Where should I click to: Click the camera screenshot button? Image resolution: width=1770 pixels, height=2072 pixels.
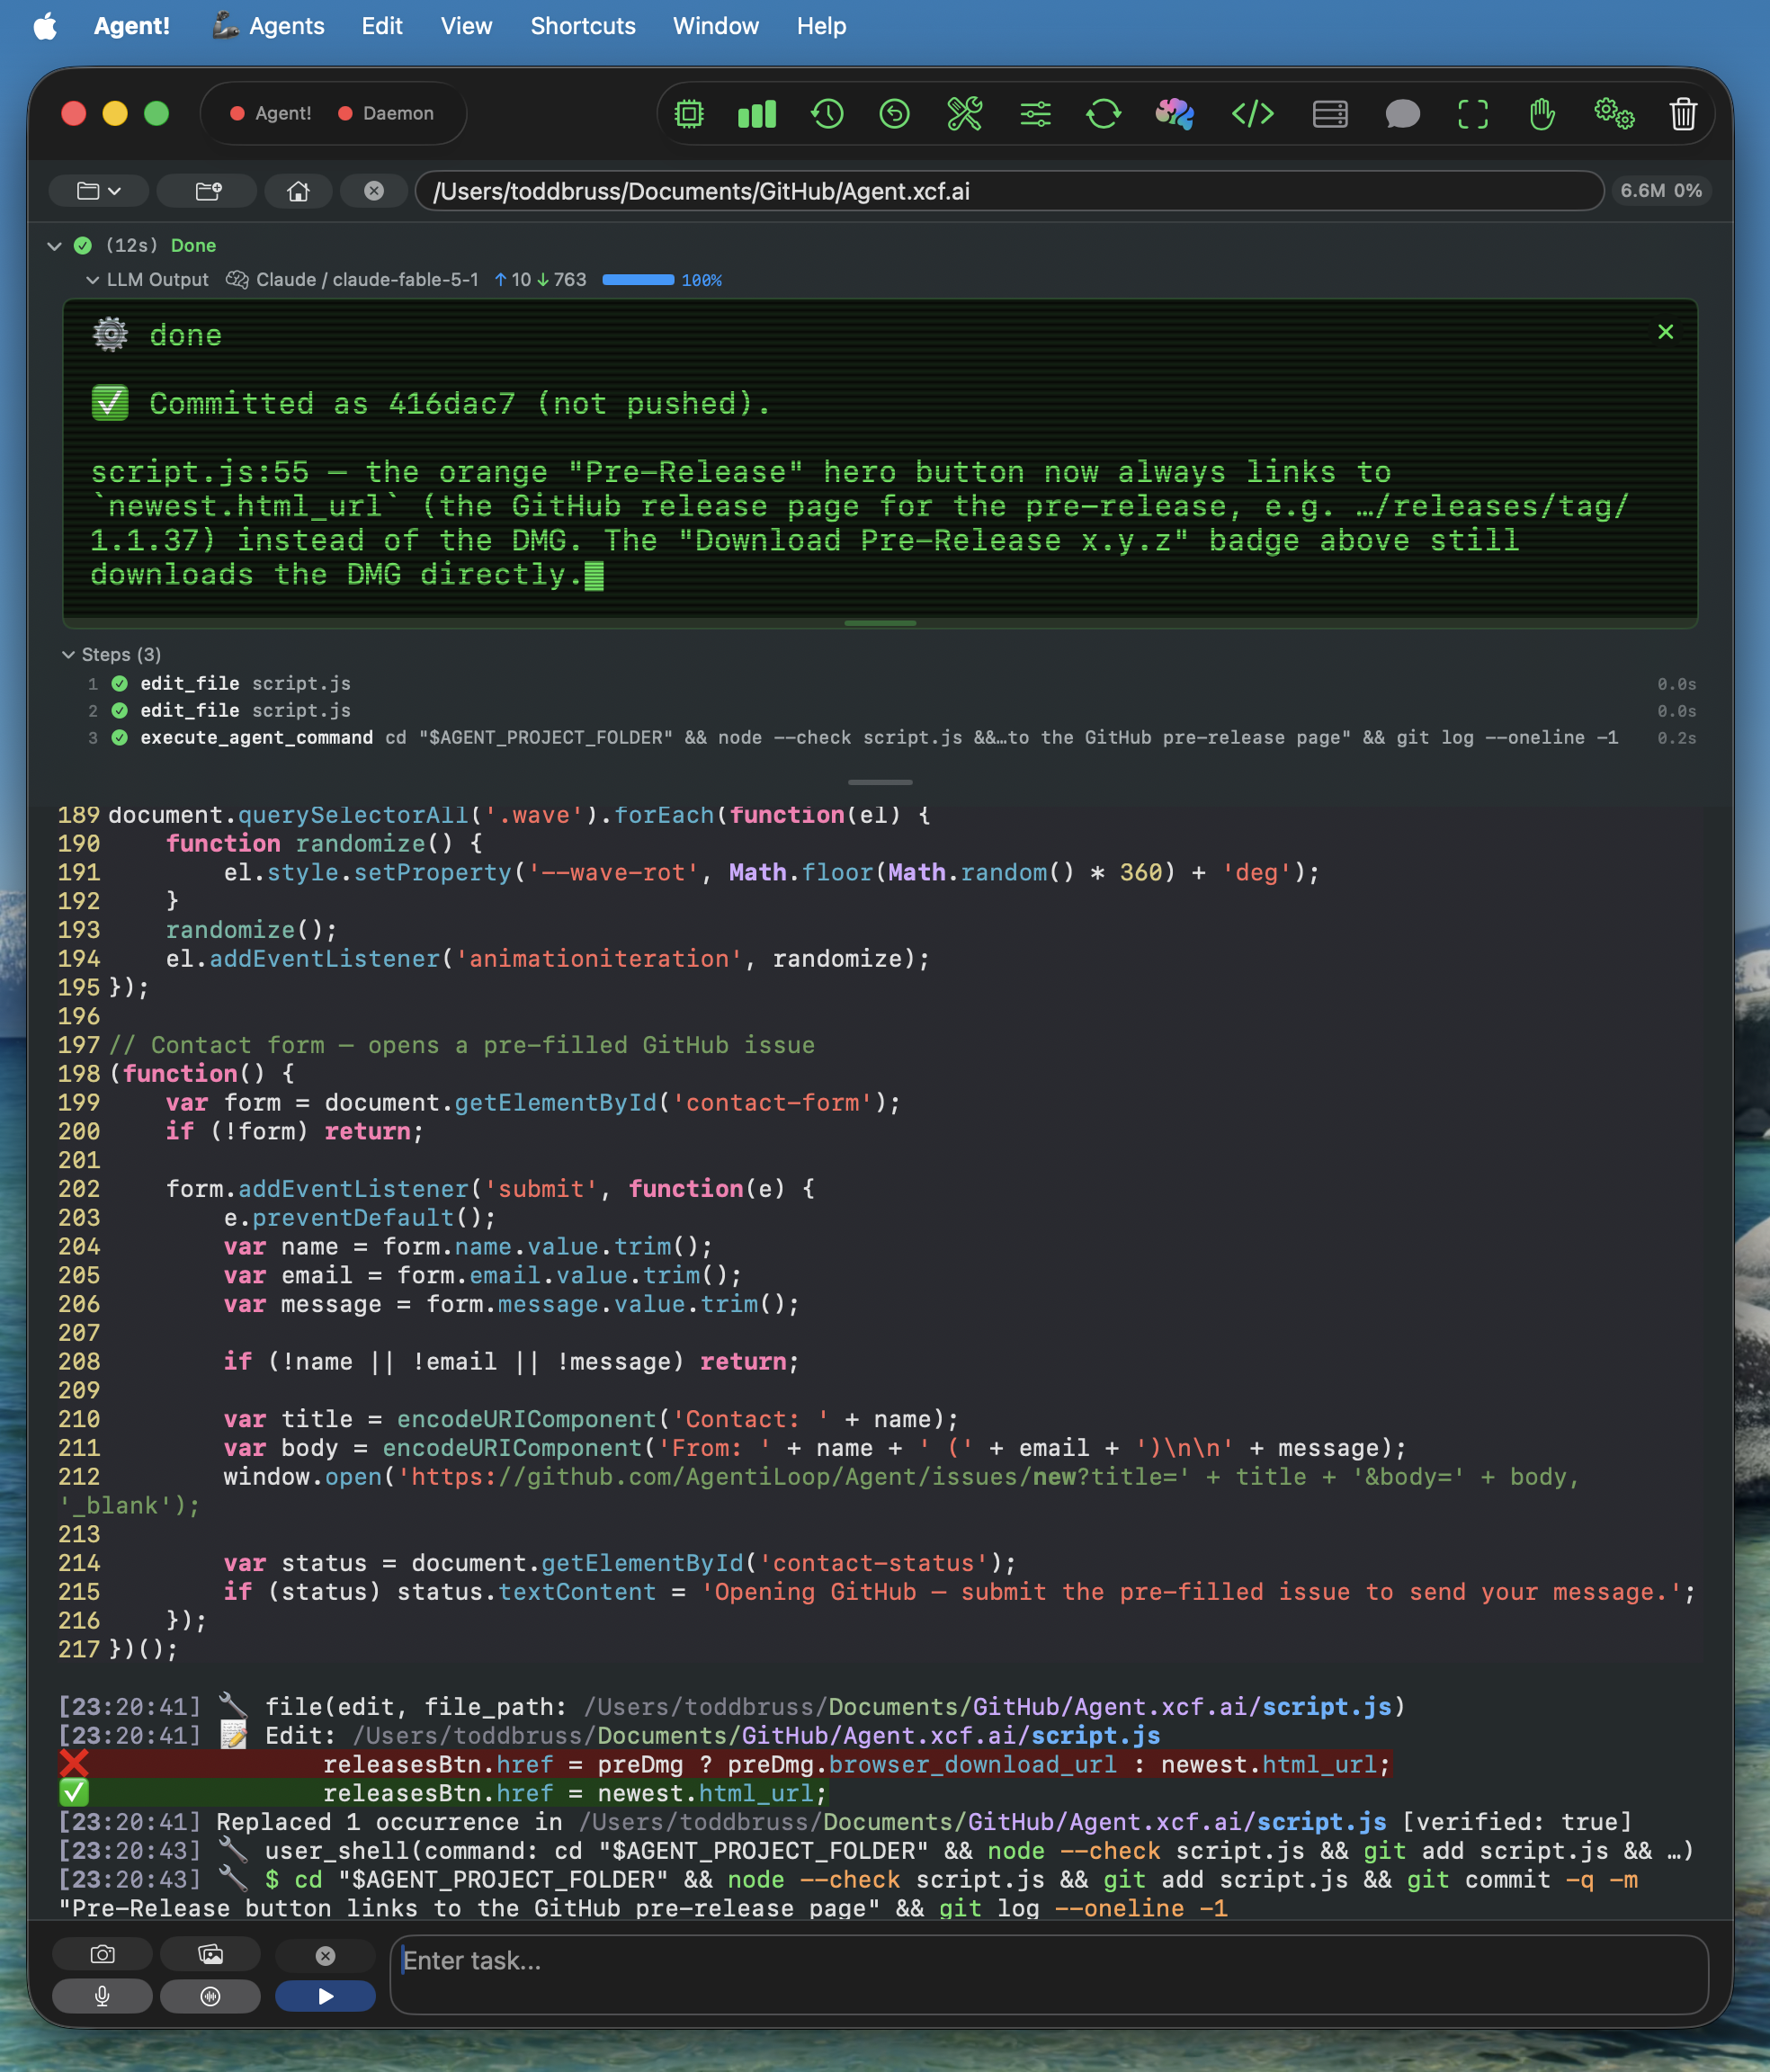point(102,1954)
